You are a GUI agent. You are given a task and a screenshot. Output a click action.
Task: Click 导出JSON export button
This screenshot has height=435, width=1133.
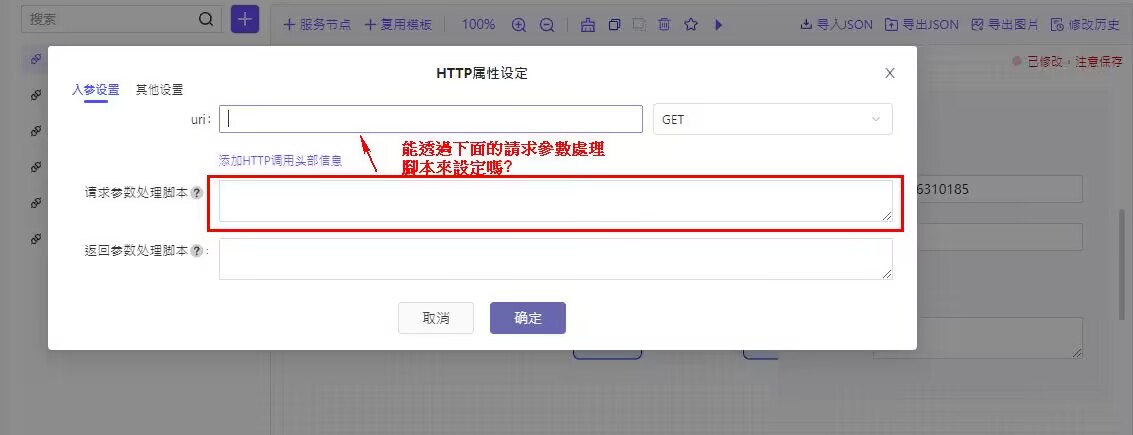coord(922,25)
